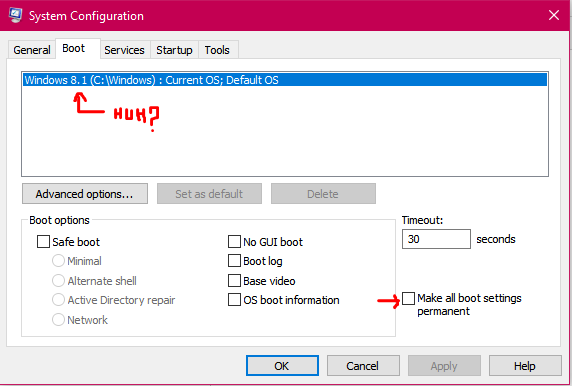Click the System Configuration title bar icon
572x386 pixels.
point(15,15)
